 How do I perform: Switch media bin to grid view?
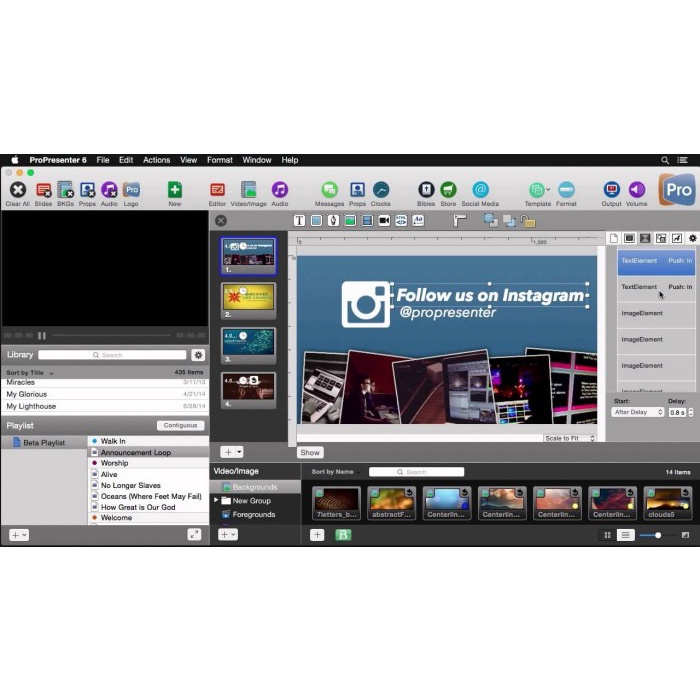608,535
